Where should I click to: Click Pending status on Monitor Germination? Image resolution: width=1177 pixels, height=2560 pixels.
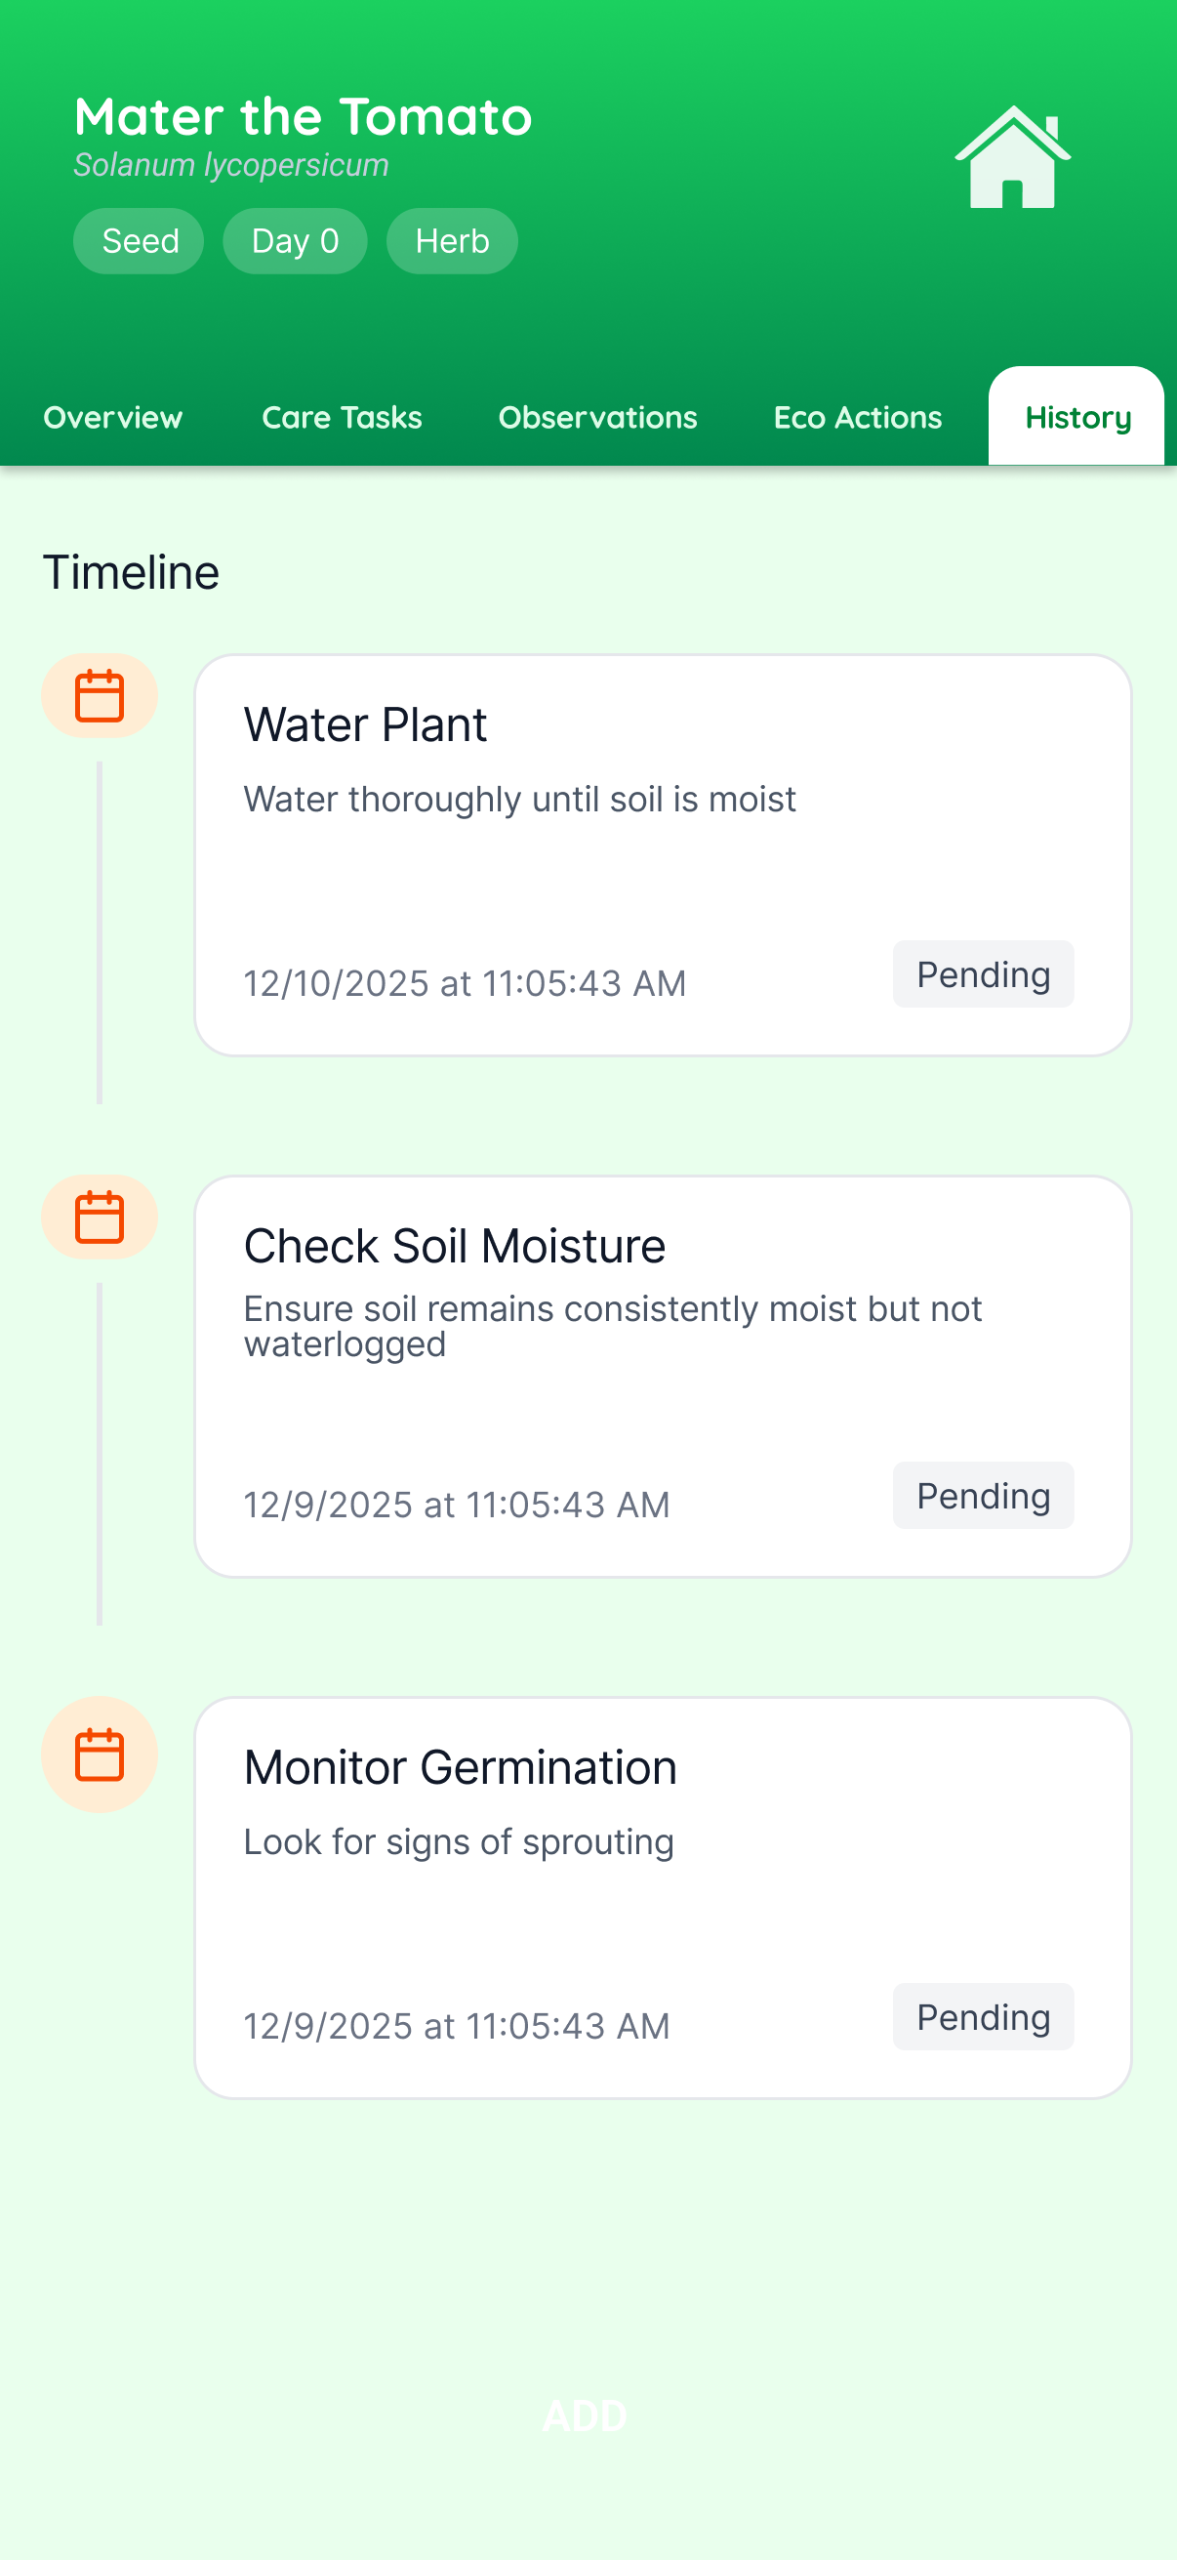tap(983, 2017)
